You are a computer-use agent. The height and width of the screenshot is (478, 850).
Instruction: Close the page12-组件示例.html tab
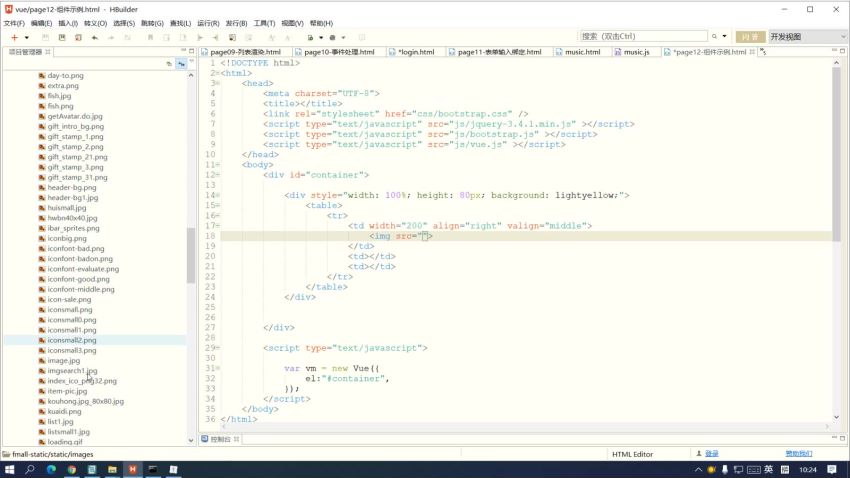pos(752,52)
